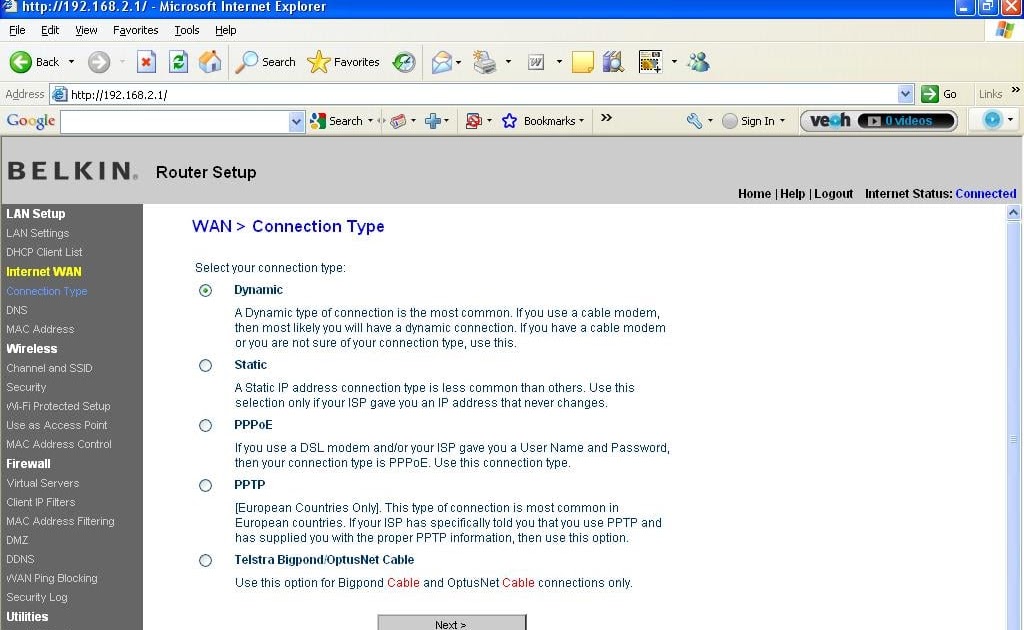Open the History clock icon

tap(404, 62)
